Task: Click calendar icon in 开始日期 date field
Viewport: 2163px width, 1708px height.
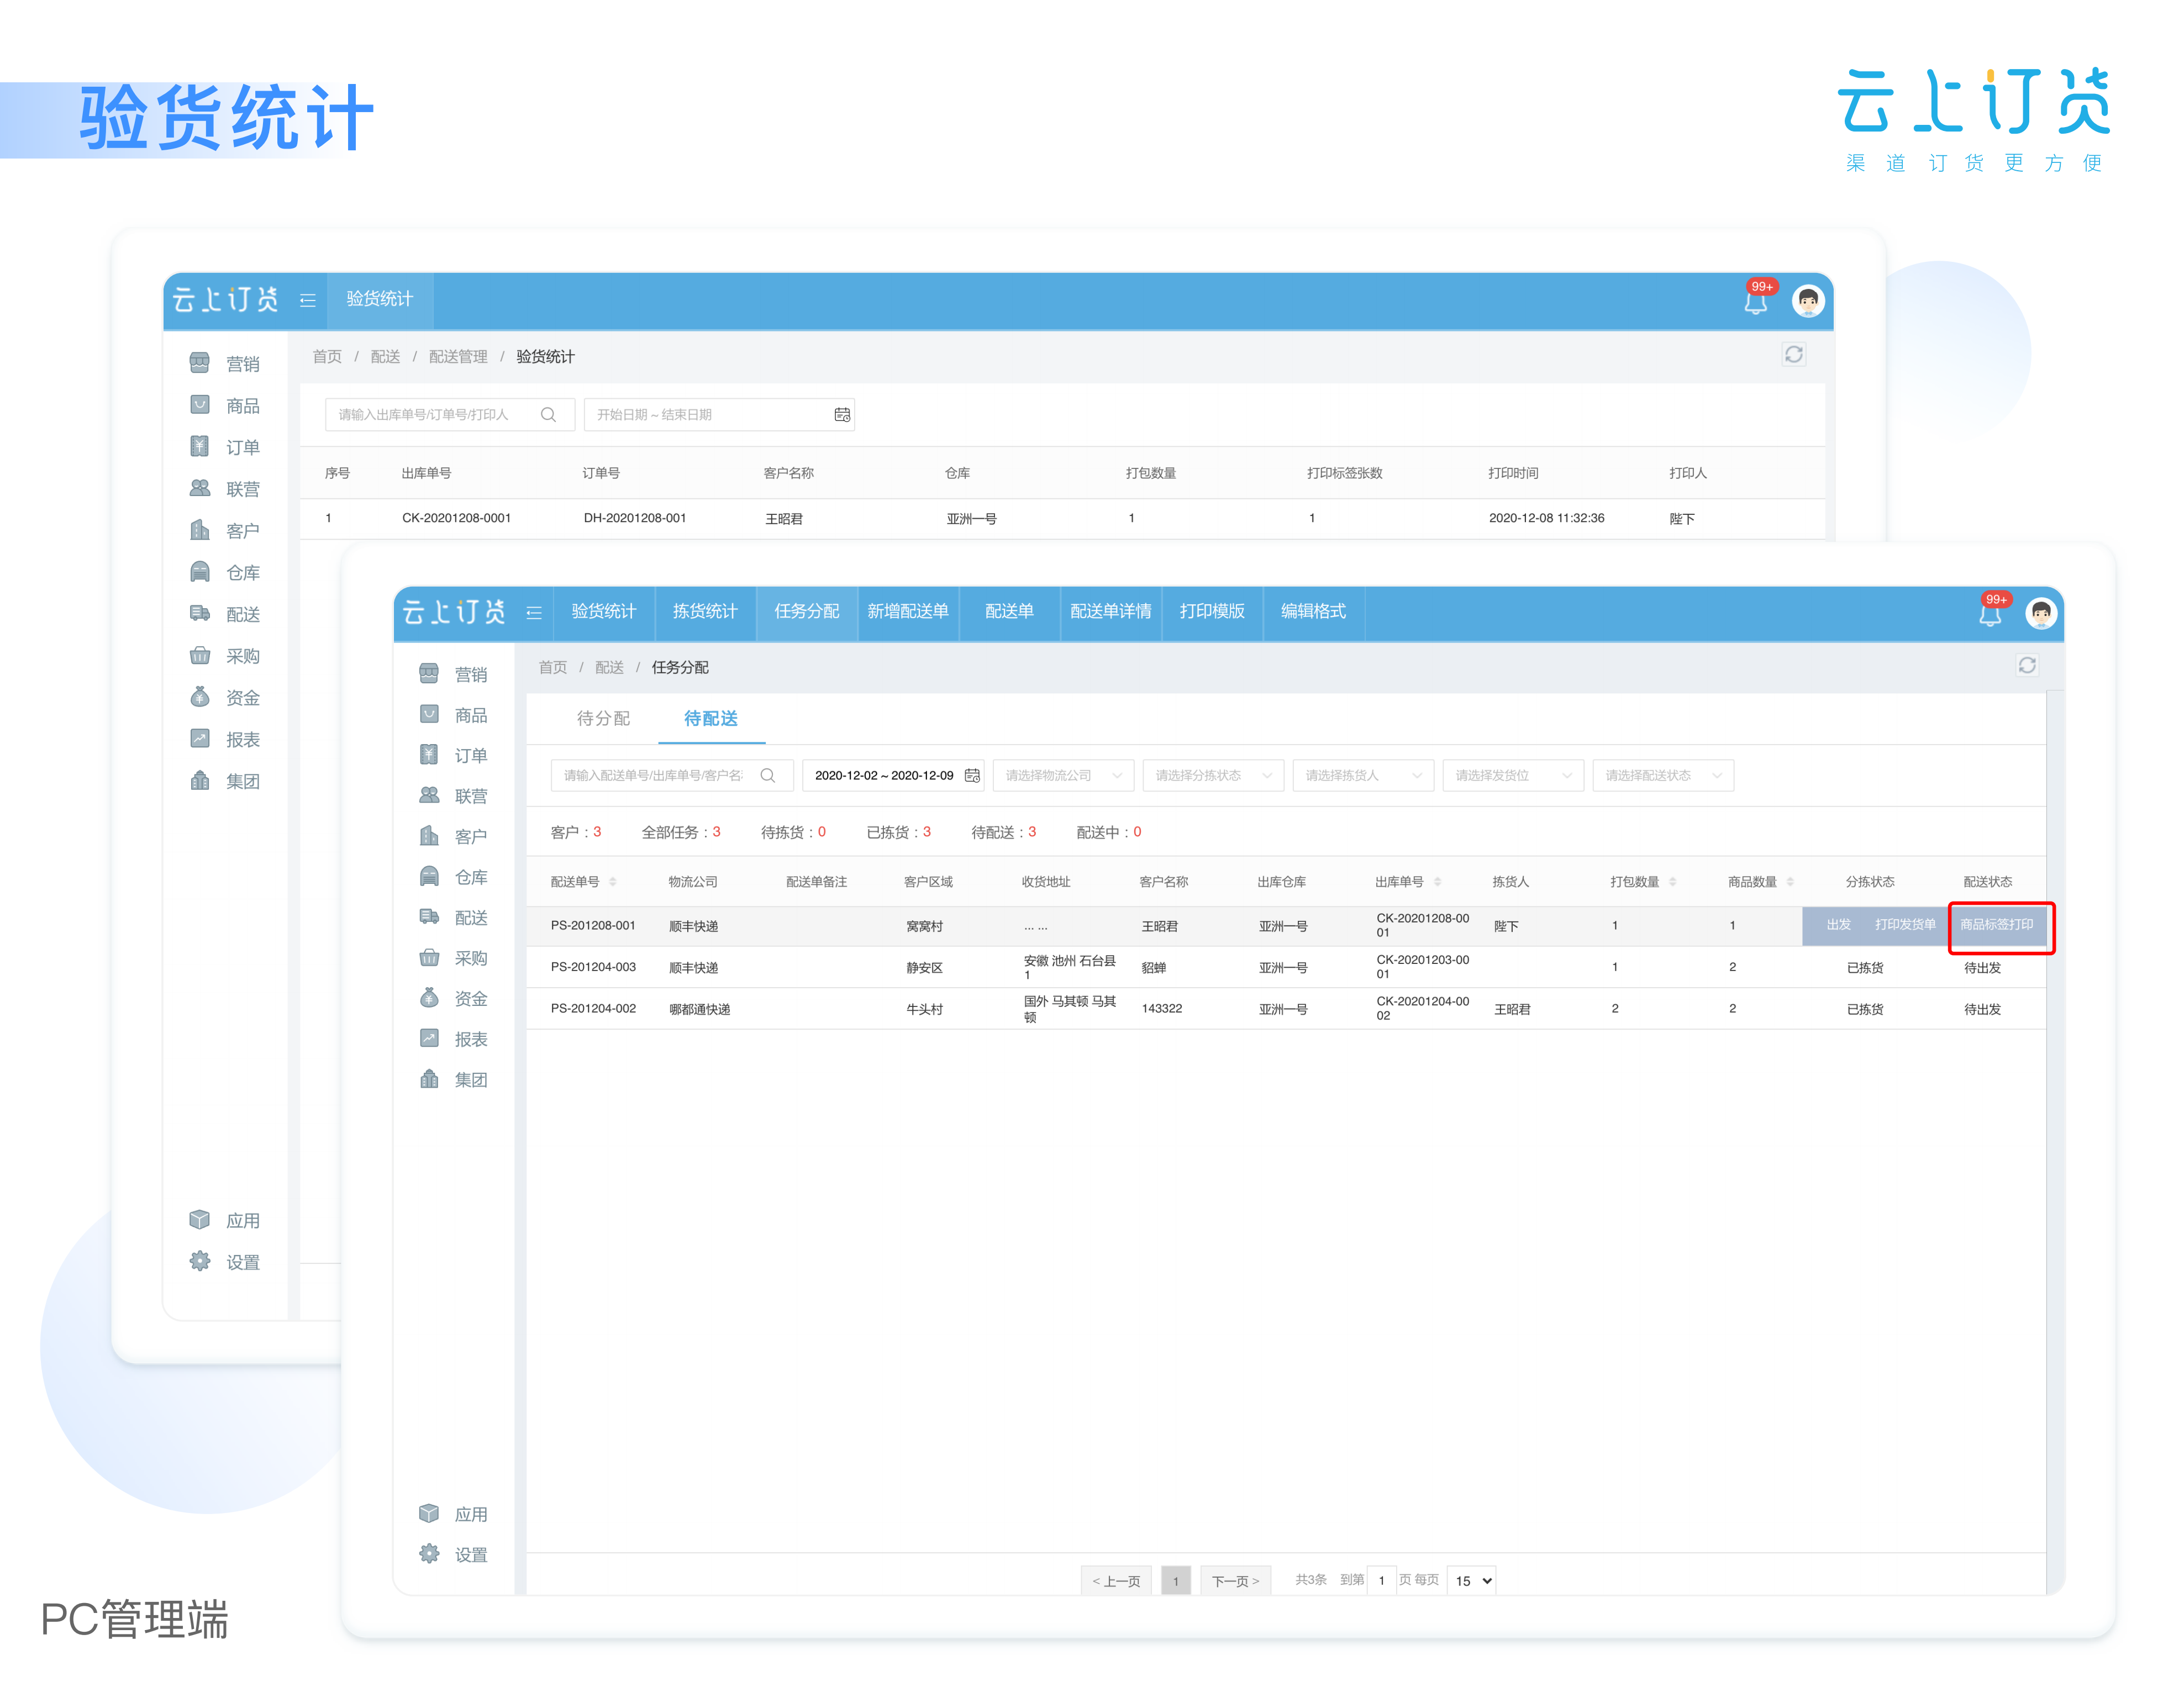Action: coord(842,414)
